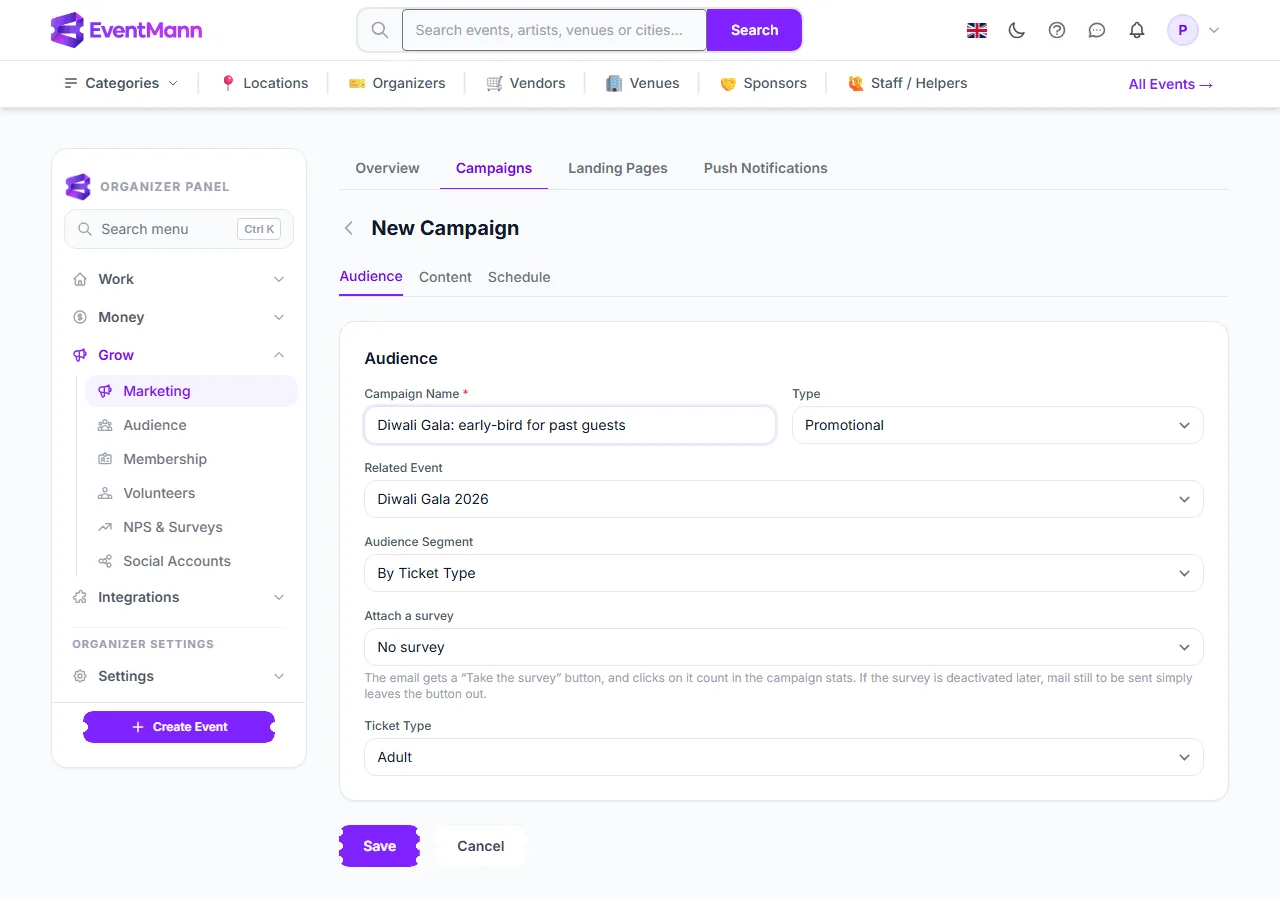Click the Work home icon
Image resolution: width=1280 pixels, height=900 pixels.
[x=80, y=279]
